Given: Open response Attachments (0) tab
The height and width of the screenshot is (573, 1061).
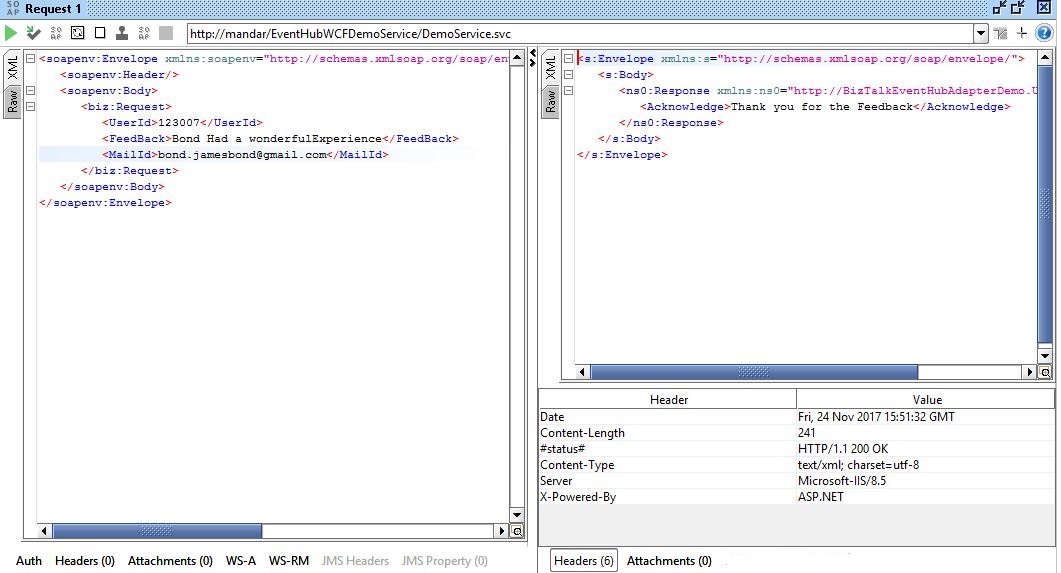Looking at the screenshot, I should pyautogui.click(x=669, y=561).
